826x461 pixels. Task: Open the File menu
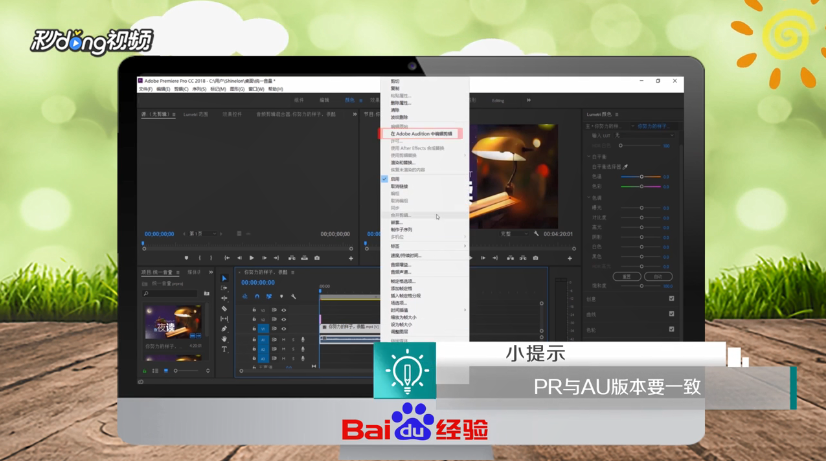[x=145, y=89]
